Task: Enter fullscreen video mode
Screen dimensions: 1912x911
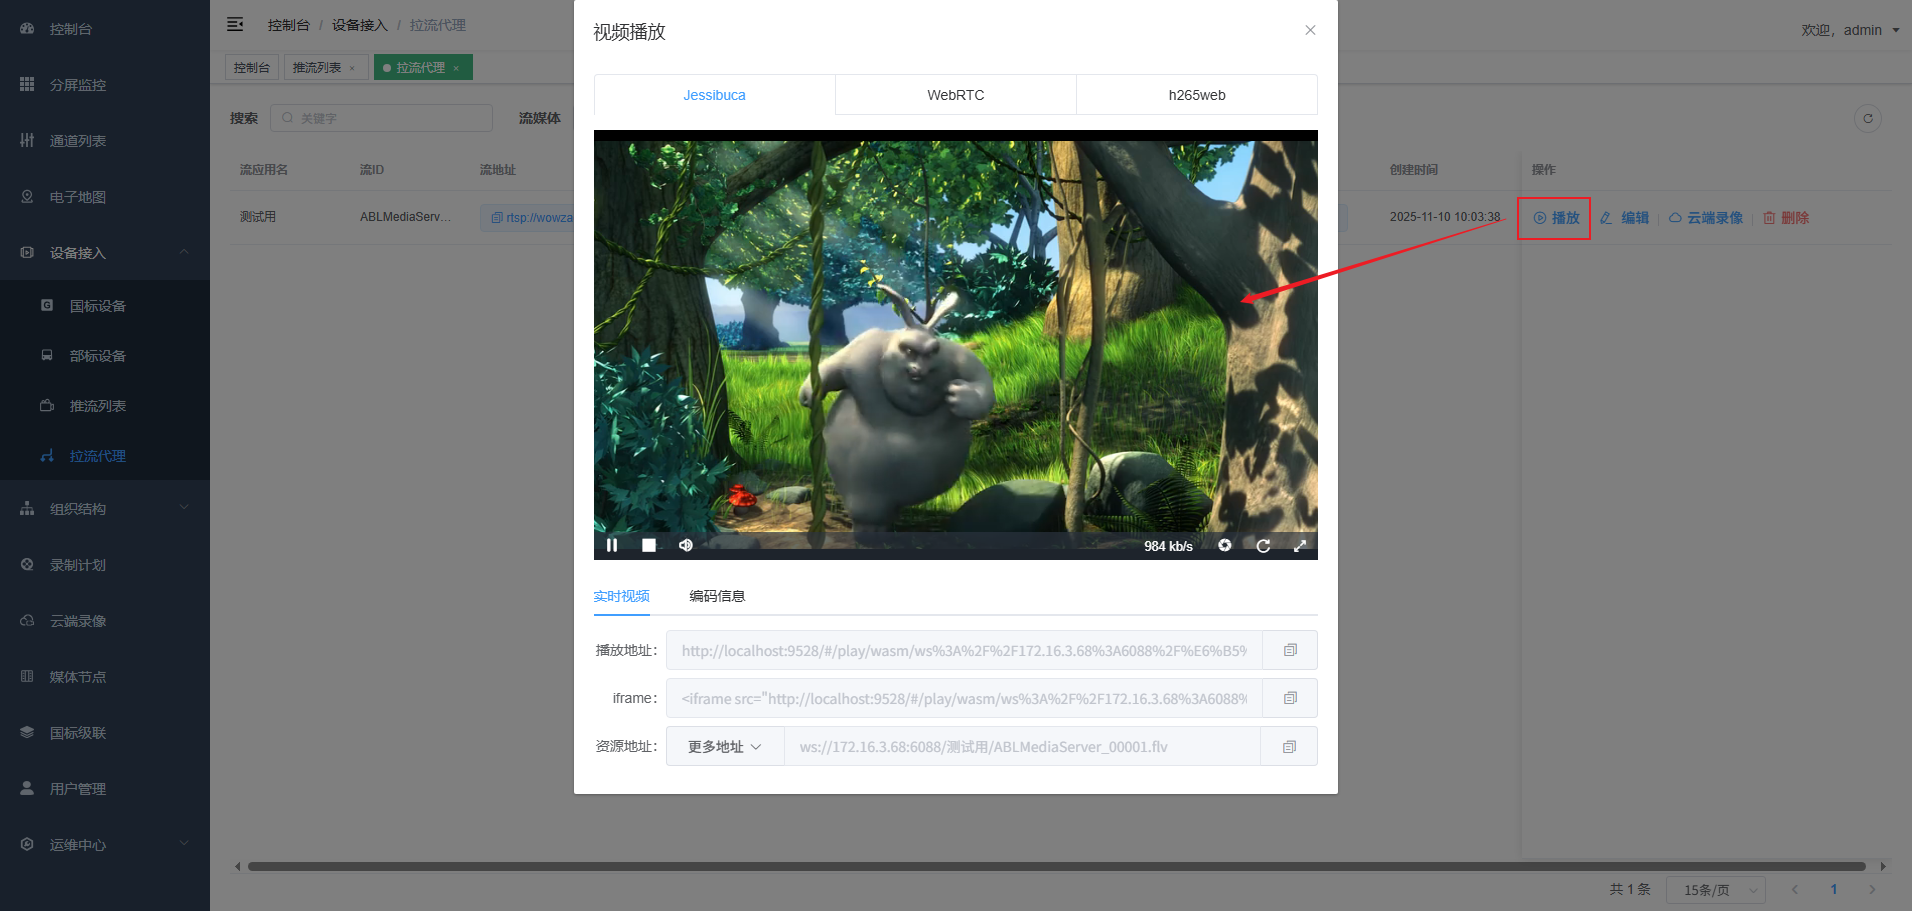Action: click(1300, 545)
